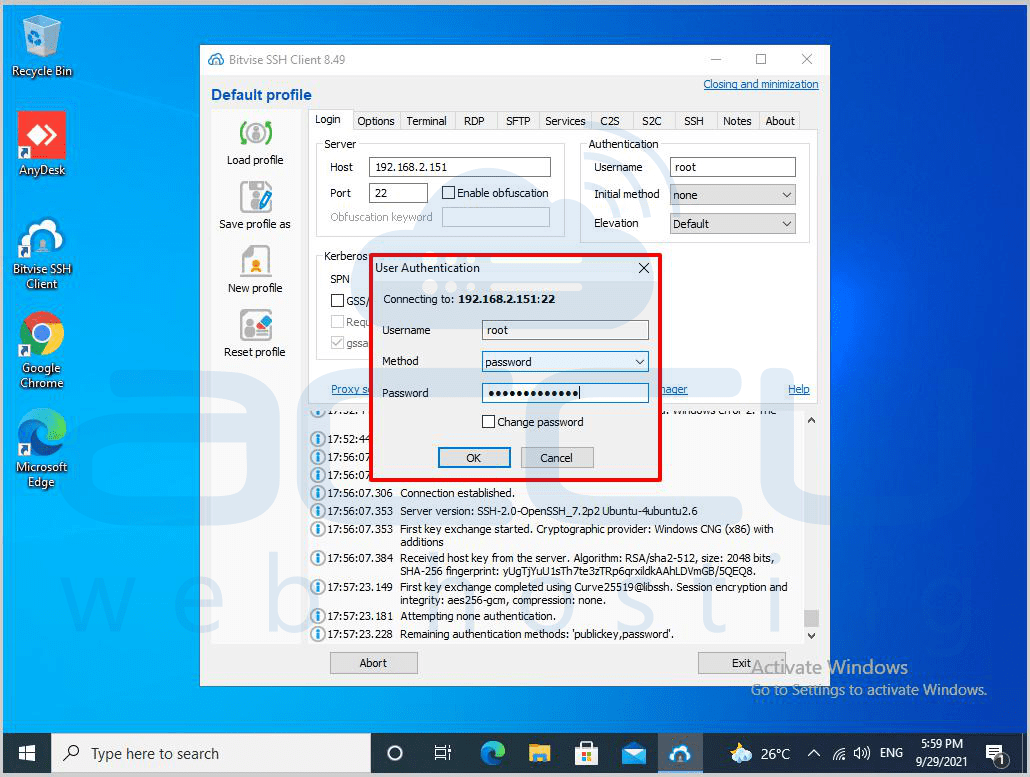Toggle Enable obfuscation checkbox
Viewport: 1030px width, 777px height.
449,193
